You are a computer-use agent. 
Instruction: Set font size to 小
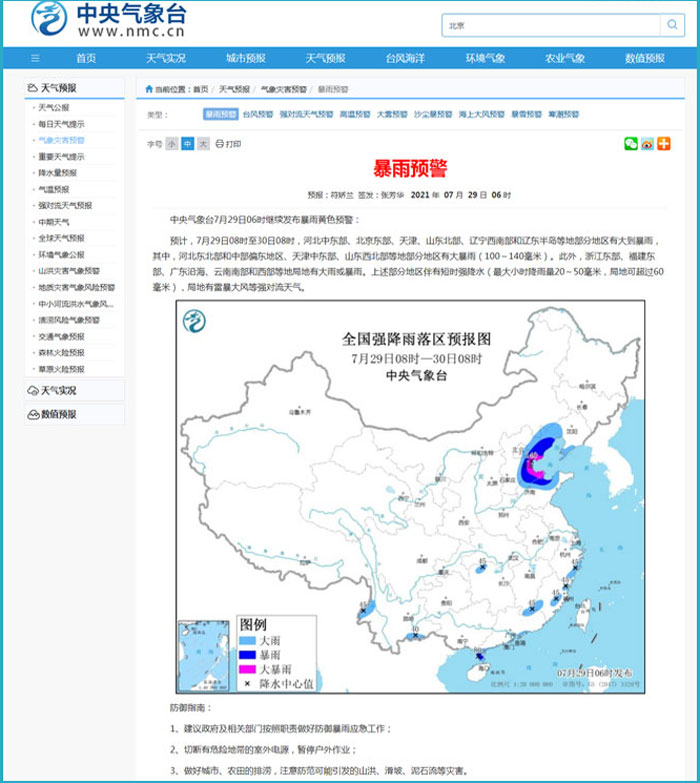172,144
